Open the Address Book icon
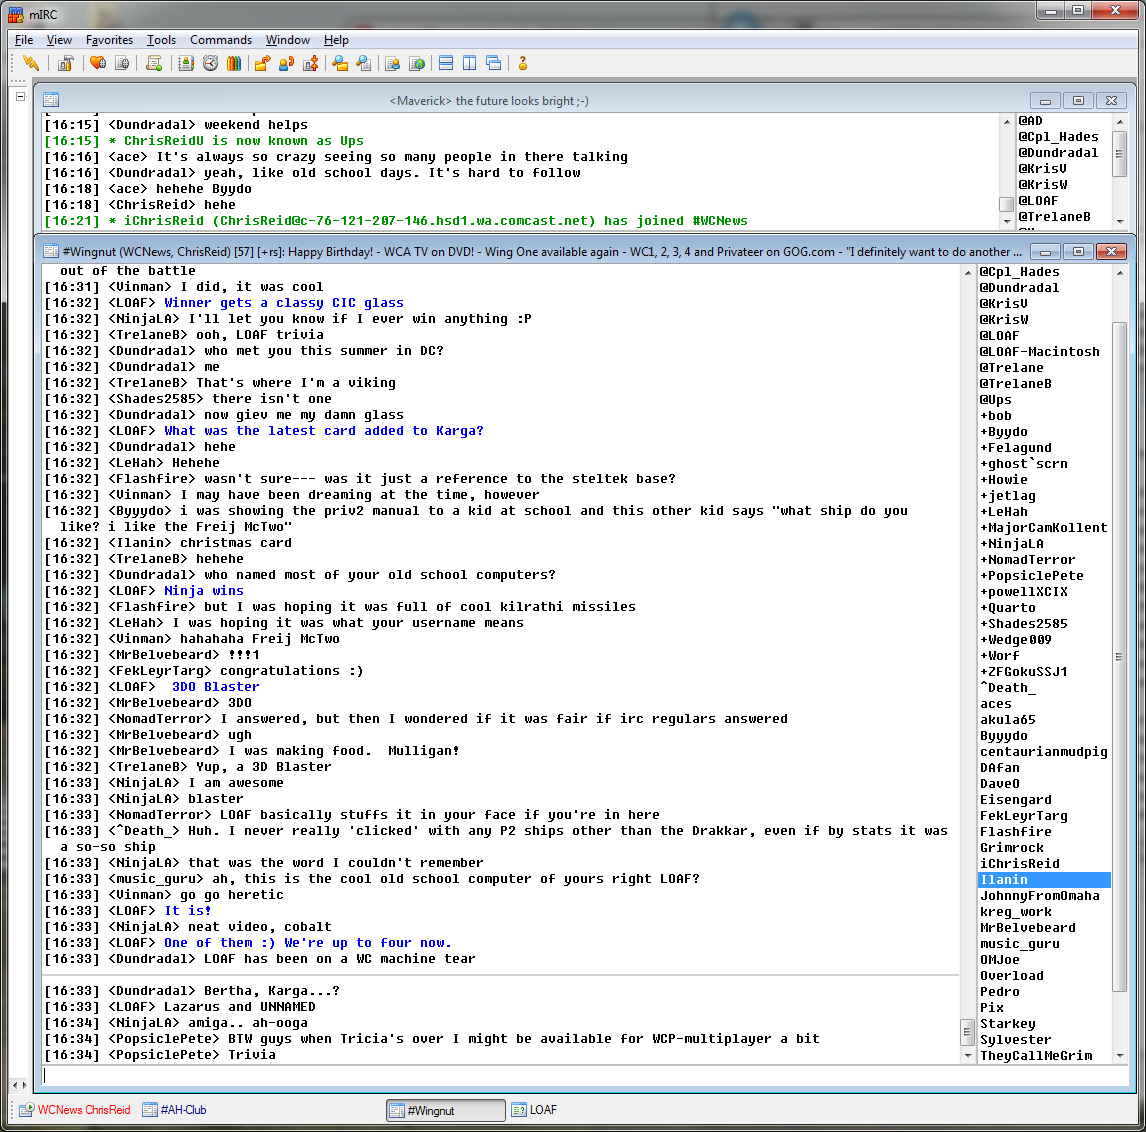The height and width of the screenshot is (1132, 1146). point(186,63)
